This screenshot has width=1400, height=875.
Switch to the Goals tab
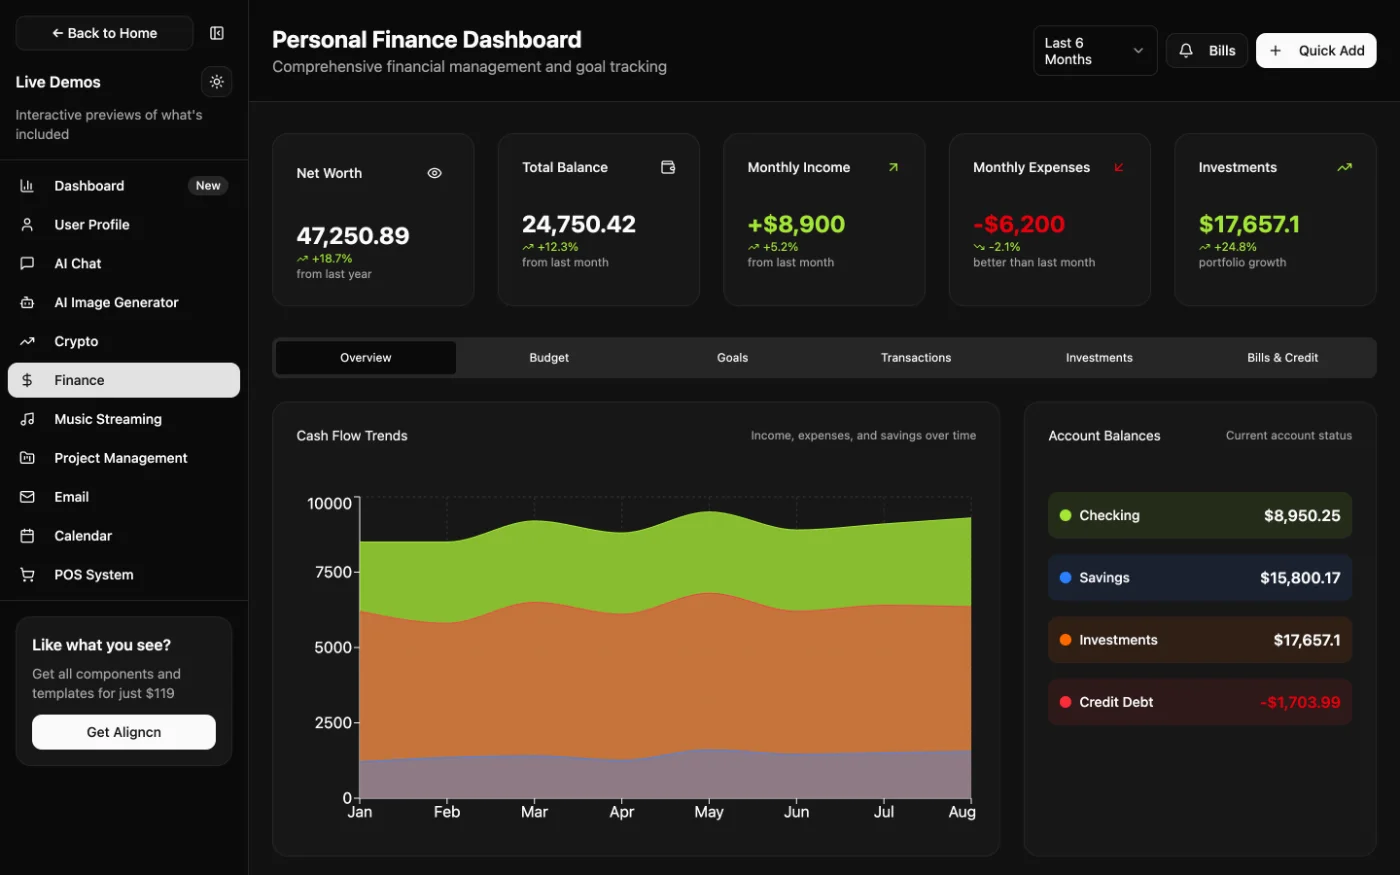coord(732,358)
